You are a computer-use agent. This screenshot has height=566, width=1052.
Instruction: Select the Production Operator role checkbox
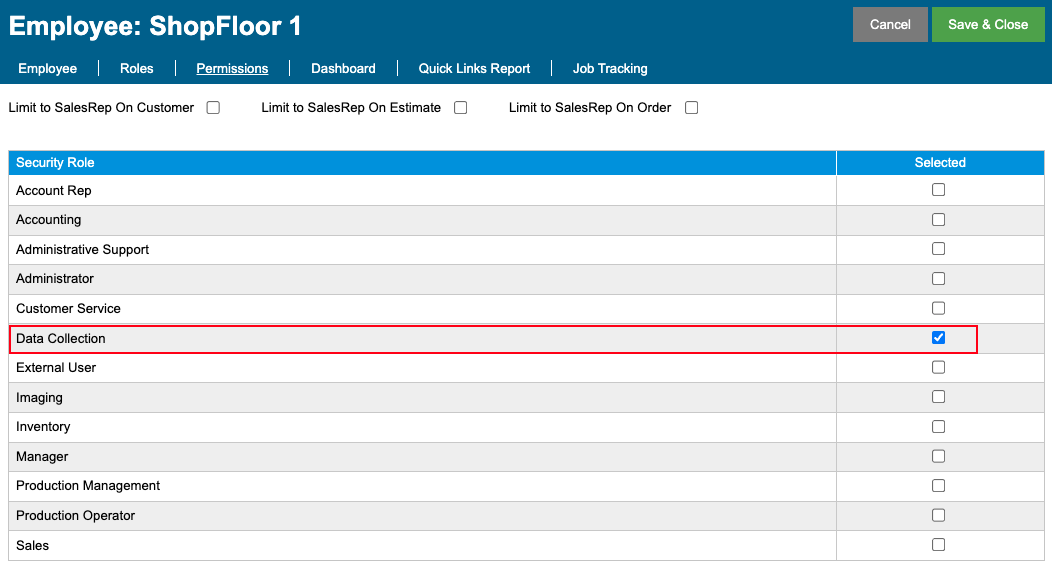[x=939, y=515]
